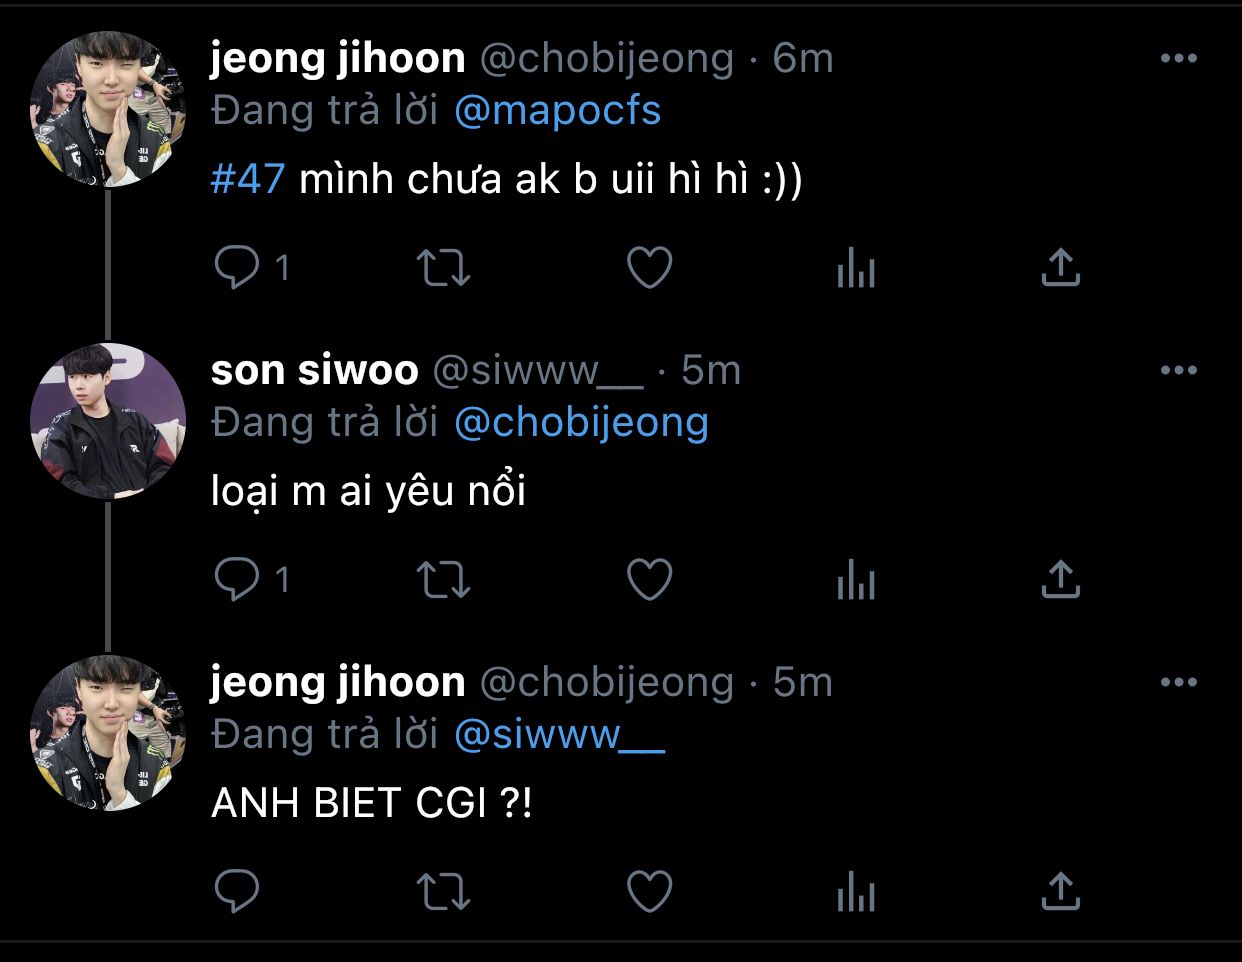
Task: Like the "#47 mình chưa ak" tweet
Action: coord(649,267)
